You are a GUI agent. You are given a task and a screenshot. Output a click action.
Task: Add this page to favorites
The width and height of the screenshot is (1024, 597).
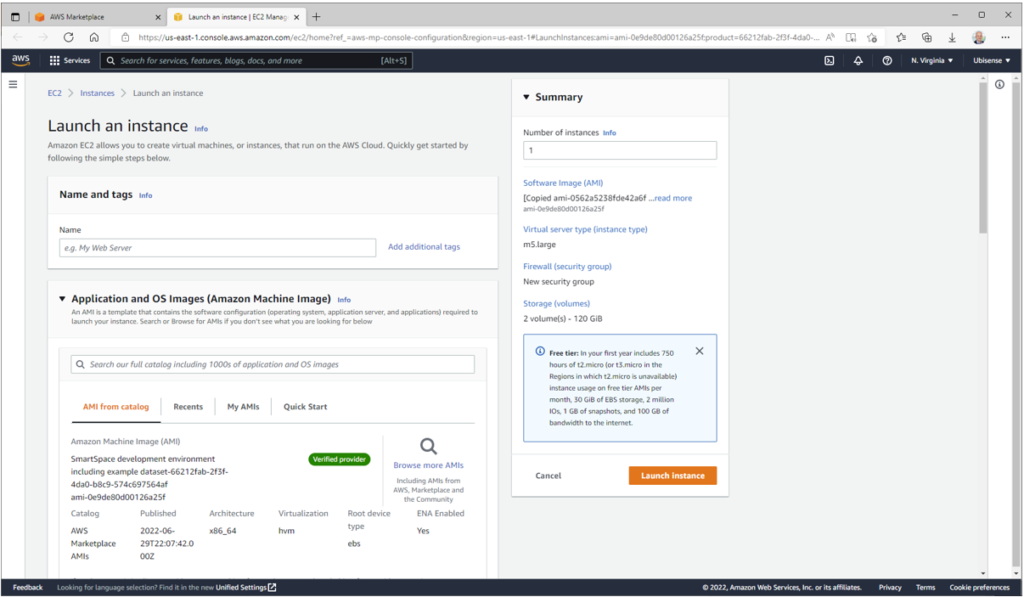click(872, 37)
